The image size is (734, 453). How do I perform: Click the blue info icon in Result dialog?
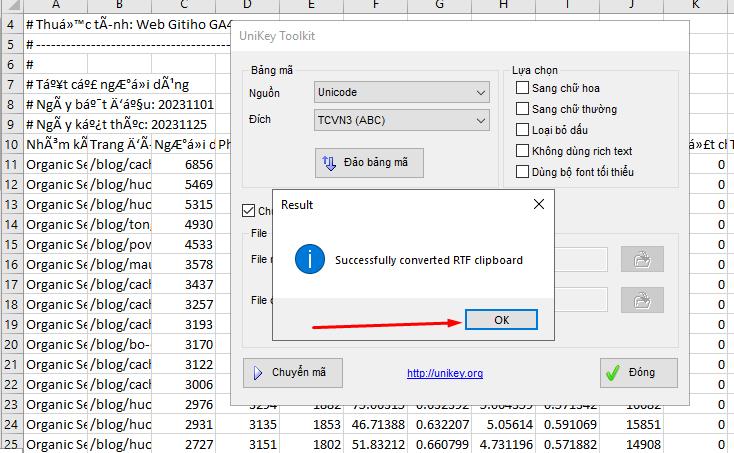[x=309, y=259]
